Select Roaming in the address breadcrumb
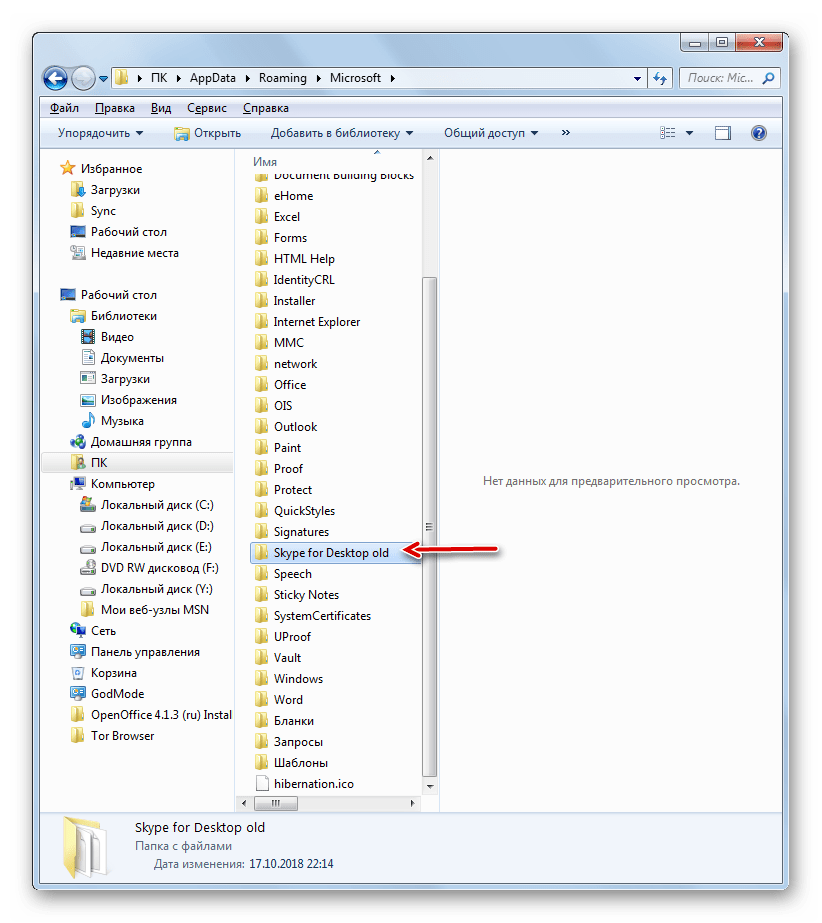822x923 pixels. [x=283, y=78]
